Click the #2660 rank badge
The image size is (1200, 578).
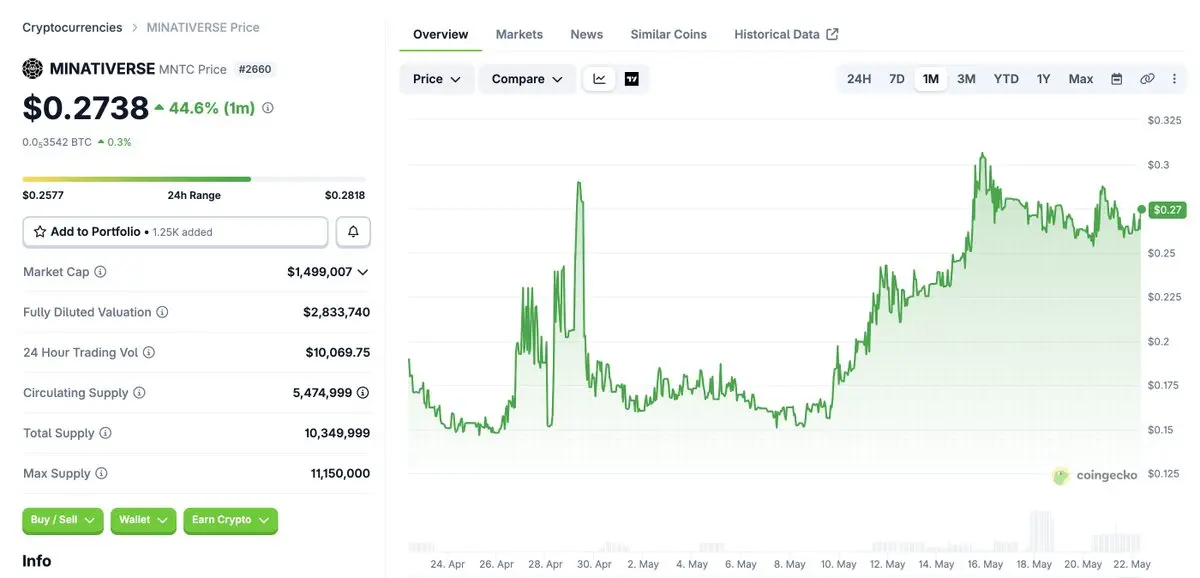coord(255,69)
